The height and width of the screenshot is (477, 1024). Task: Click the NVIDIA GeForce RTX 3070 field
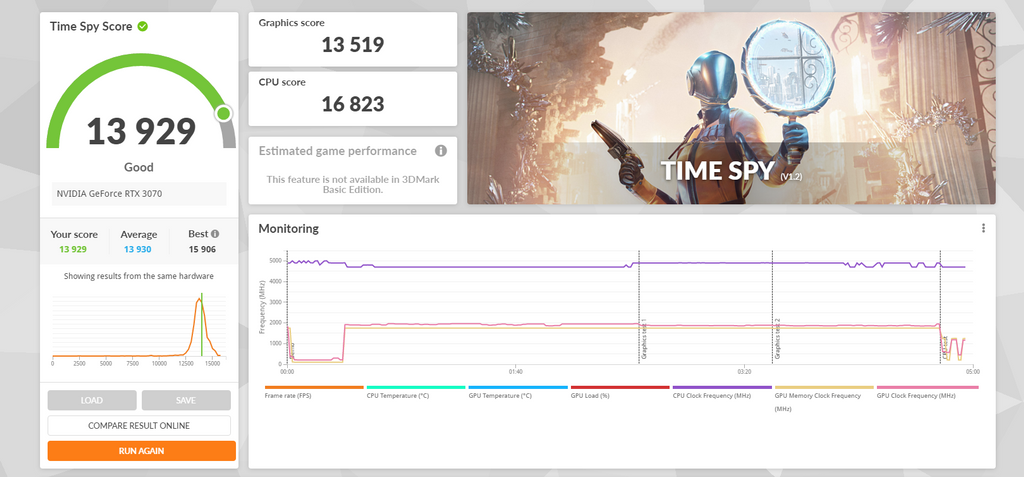pyautogui.click(x=139, y=193)
